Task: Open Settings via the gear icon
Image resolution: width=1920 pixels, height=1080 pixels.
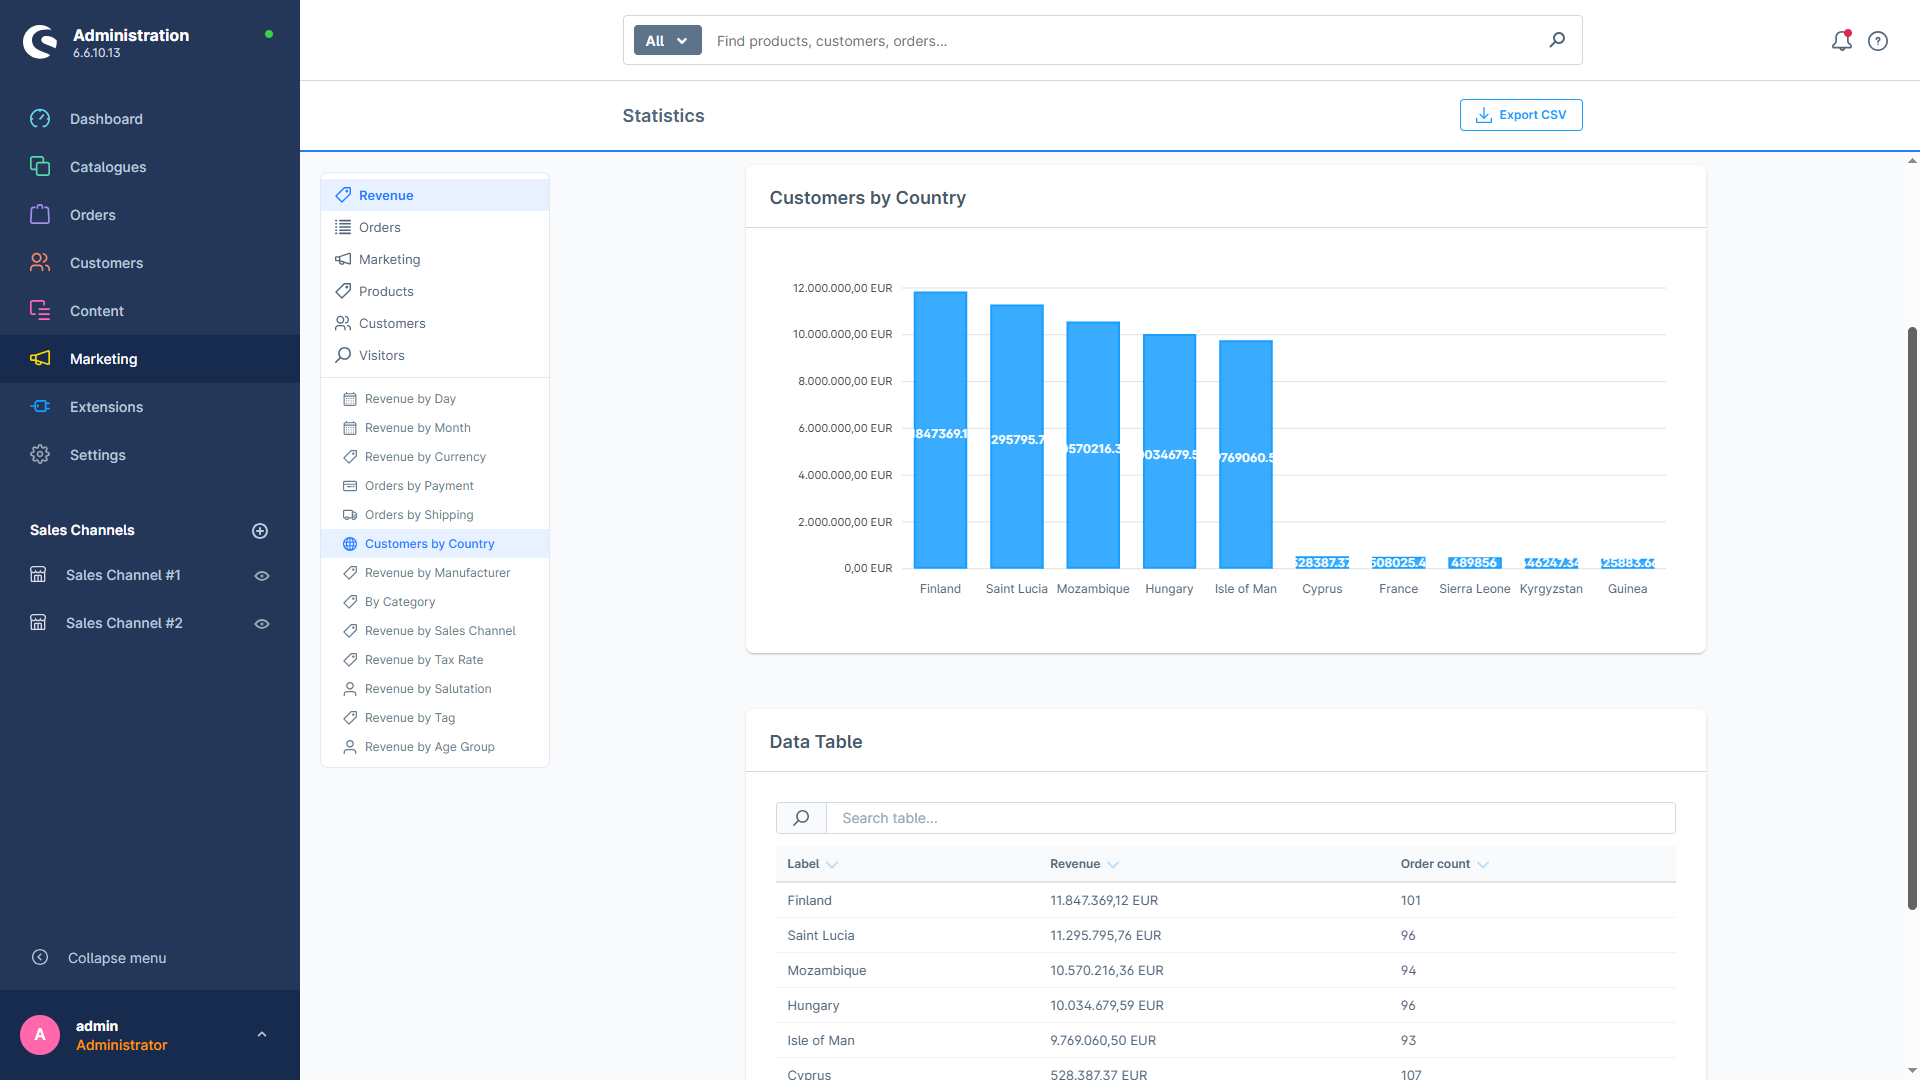Action: pyautogui.click(x=40, y=454)
